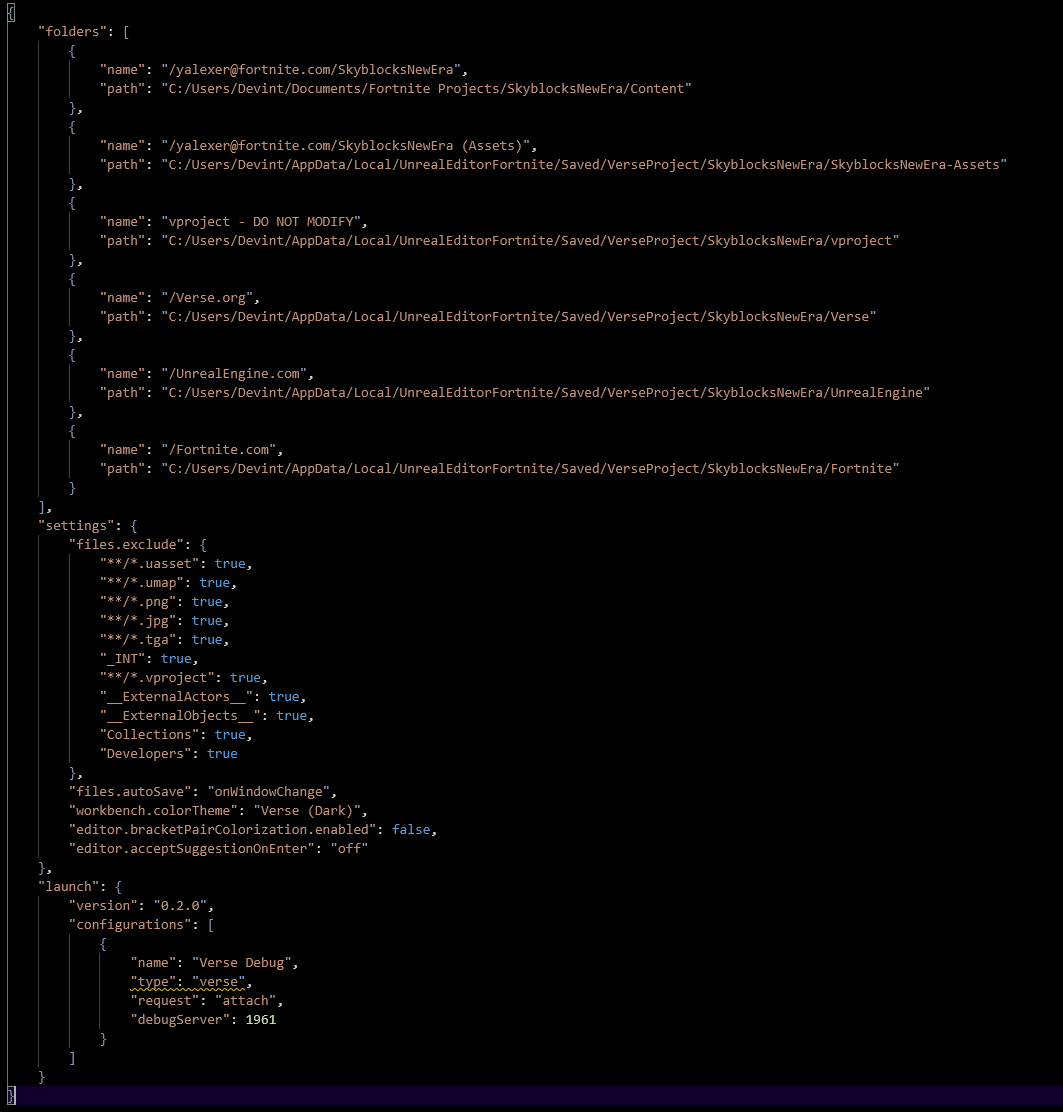Click the "launch" key
Image resolution: width=1063 pixels, height=1112 pixels.
69,886
